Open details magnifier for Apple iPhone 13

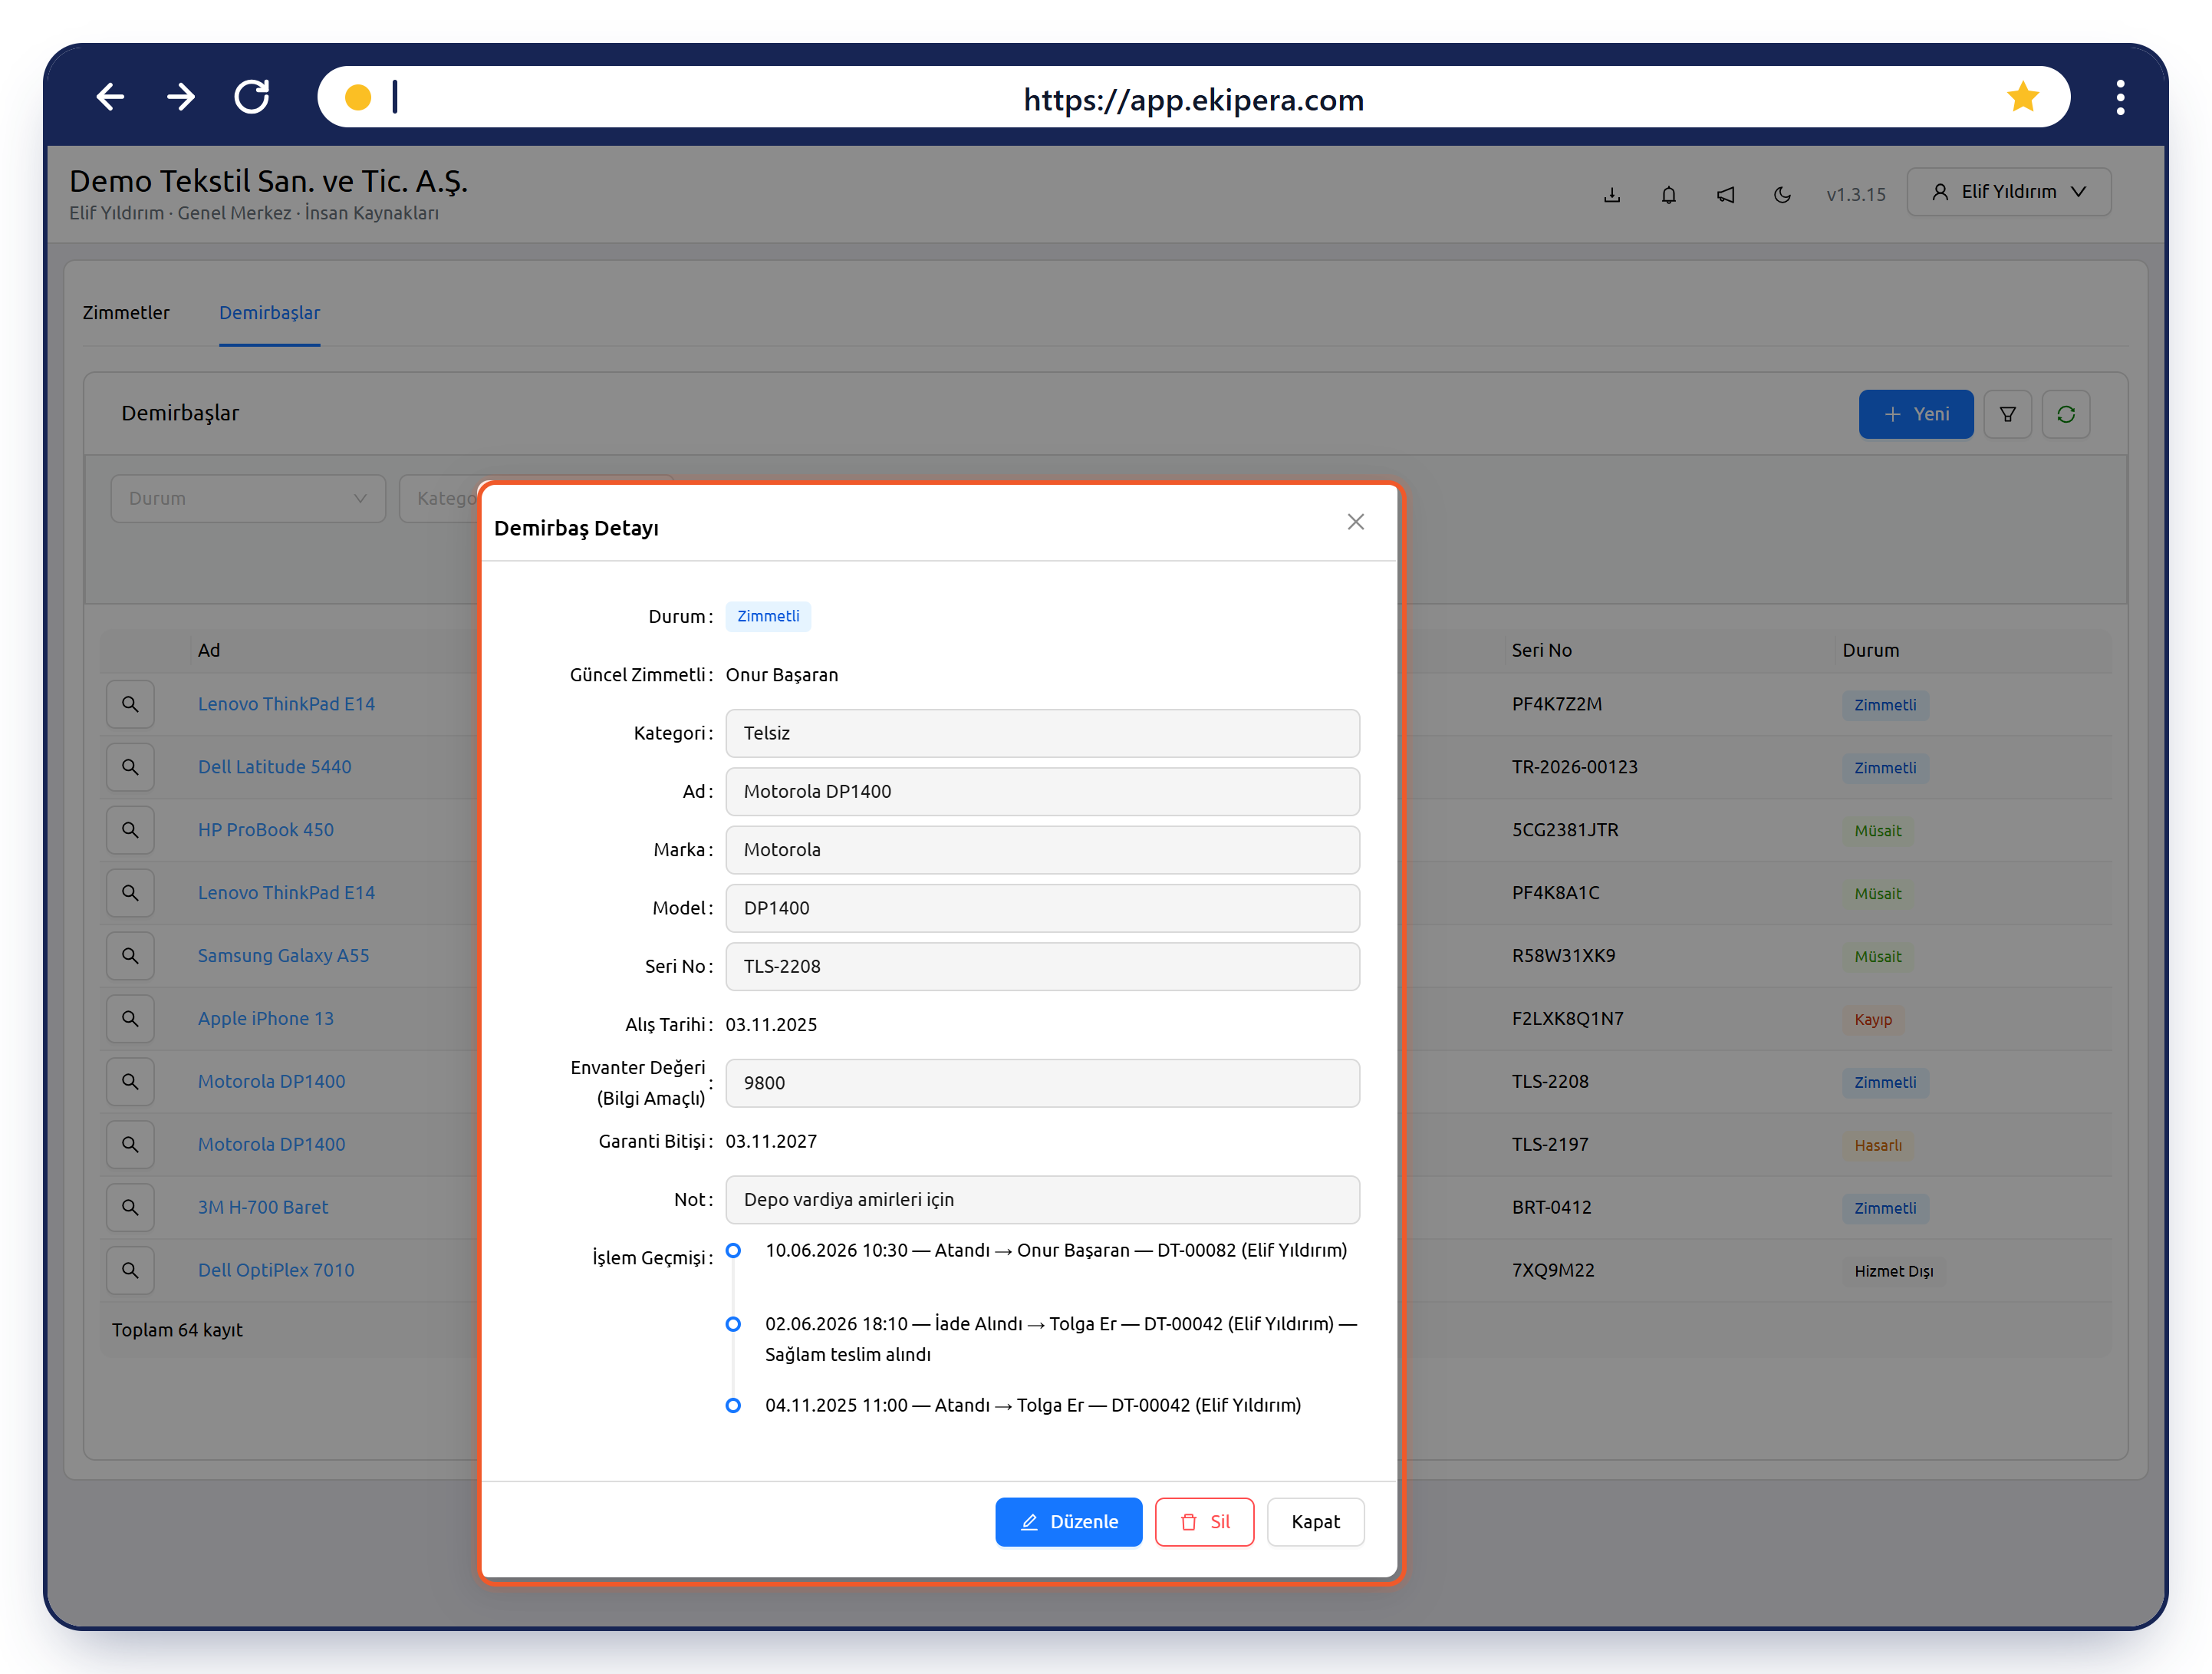coord(130,1019)
